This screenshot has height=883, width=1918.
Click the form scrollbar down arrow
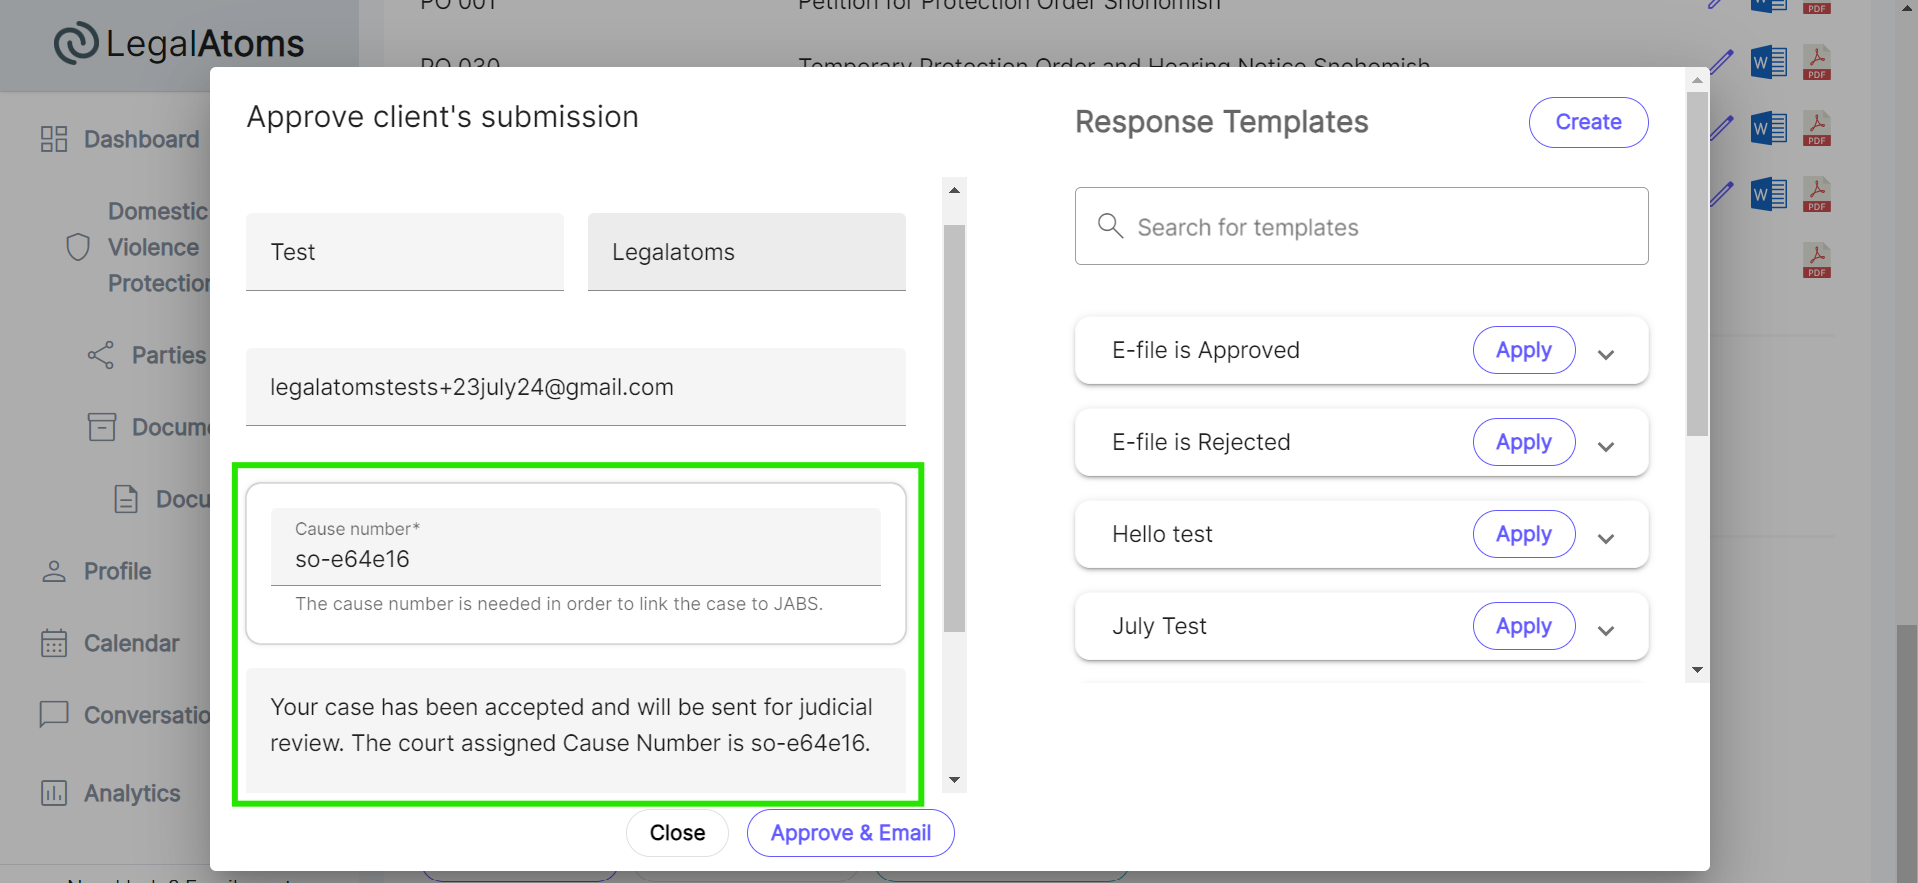[955, 780]
